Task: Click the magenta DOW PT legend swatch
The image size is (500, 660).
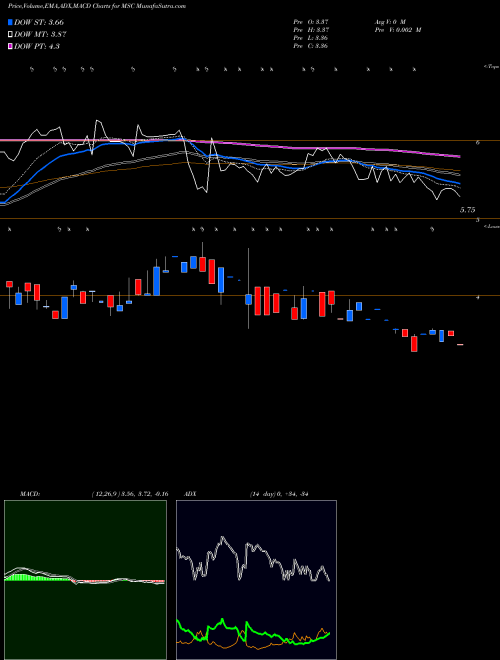Action: [x=11, y=47]
